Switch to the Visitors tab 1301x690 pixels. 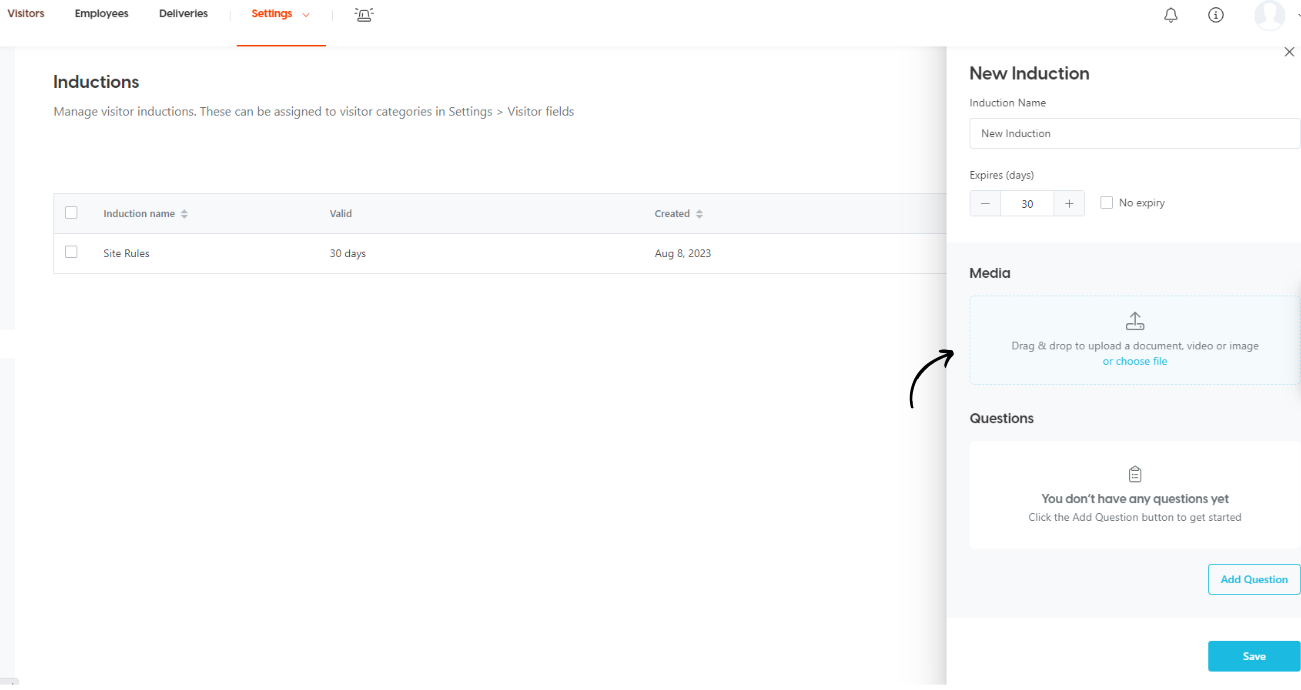coord(25,13)
